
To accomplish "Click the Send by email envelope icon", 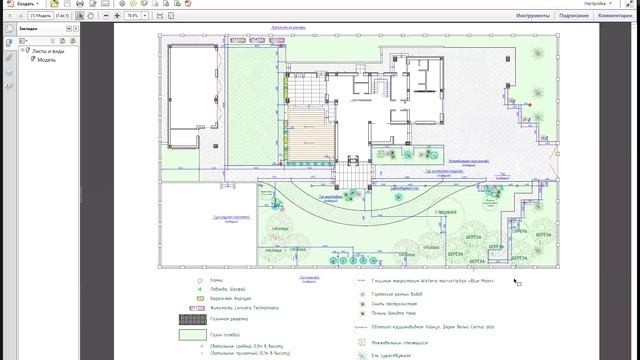I will coord(105,4).
